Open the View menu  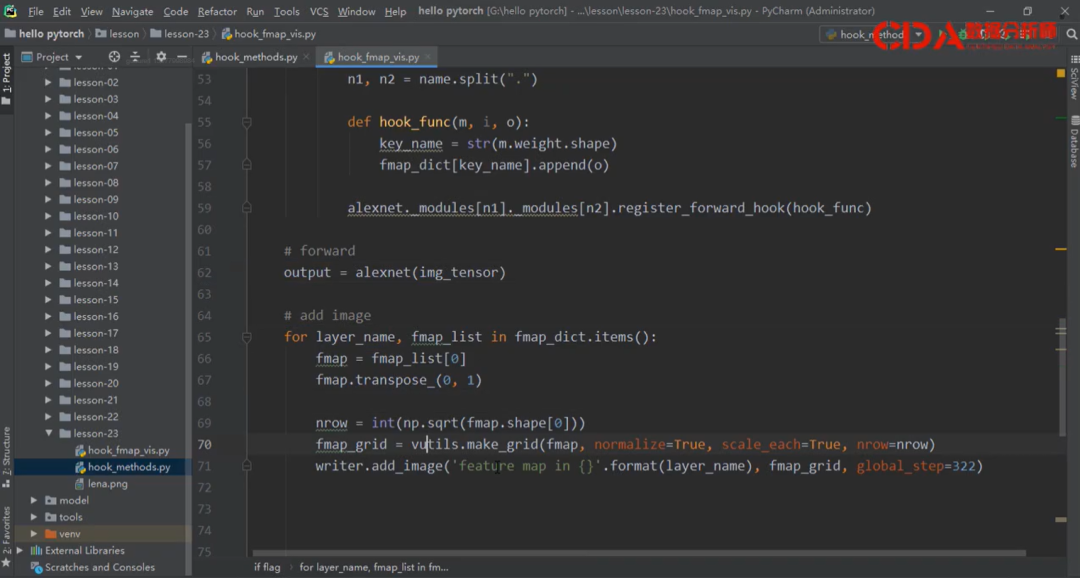91,12
